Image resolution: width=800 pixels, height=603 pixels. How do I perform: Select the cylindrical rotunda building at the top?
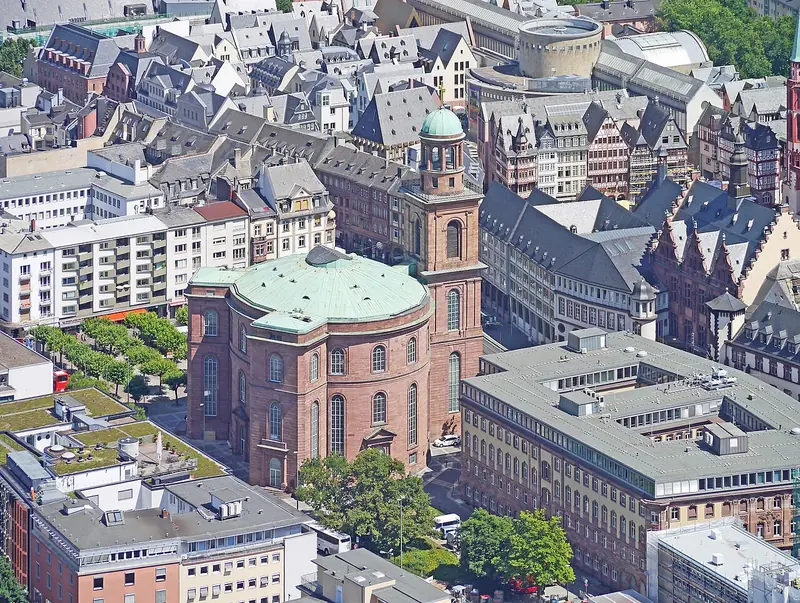click(559, 47)
